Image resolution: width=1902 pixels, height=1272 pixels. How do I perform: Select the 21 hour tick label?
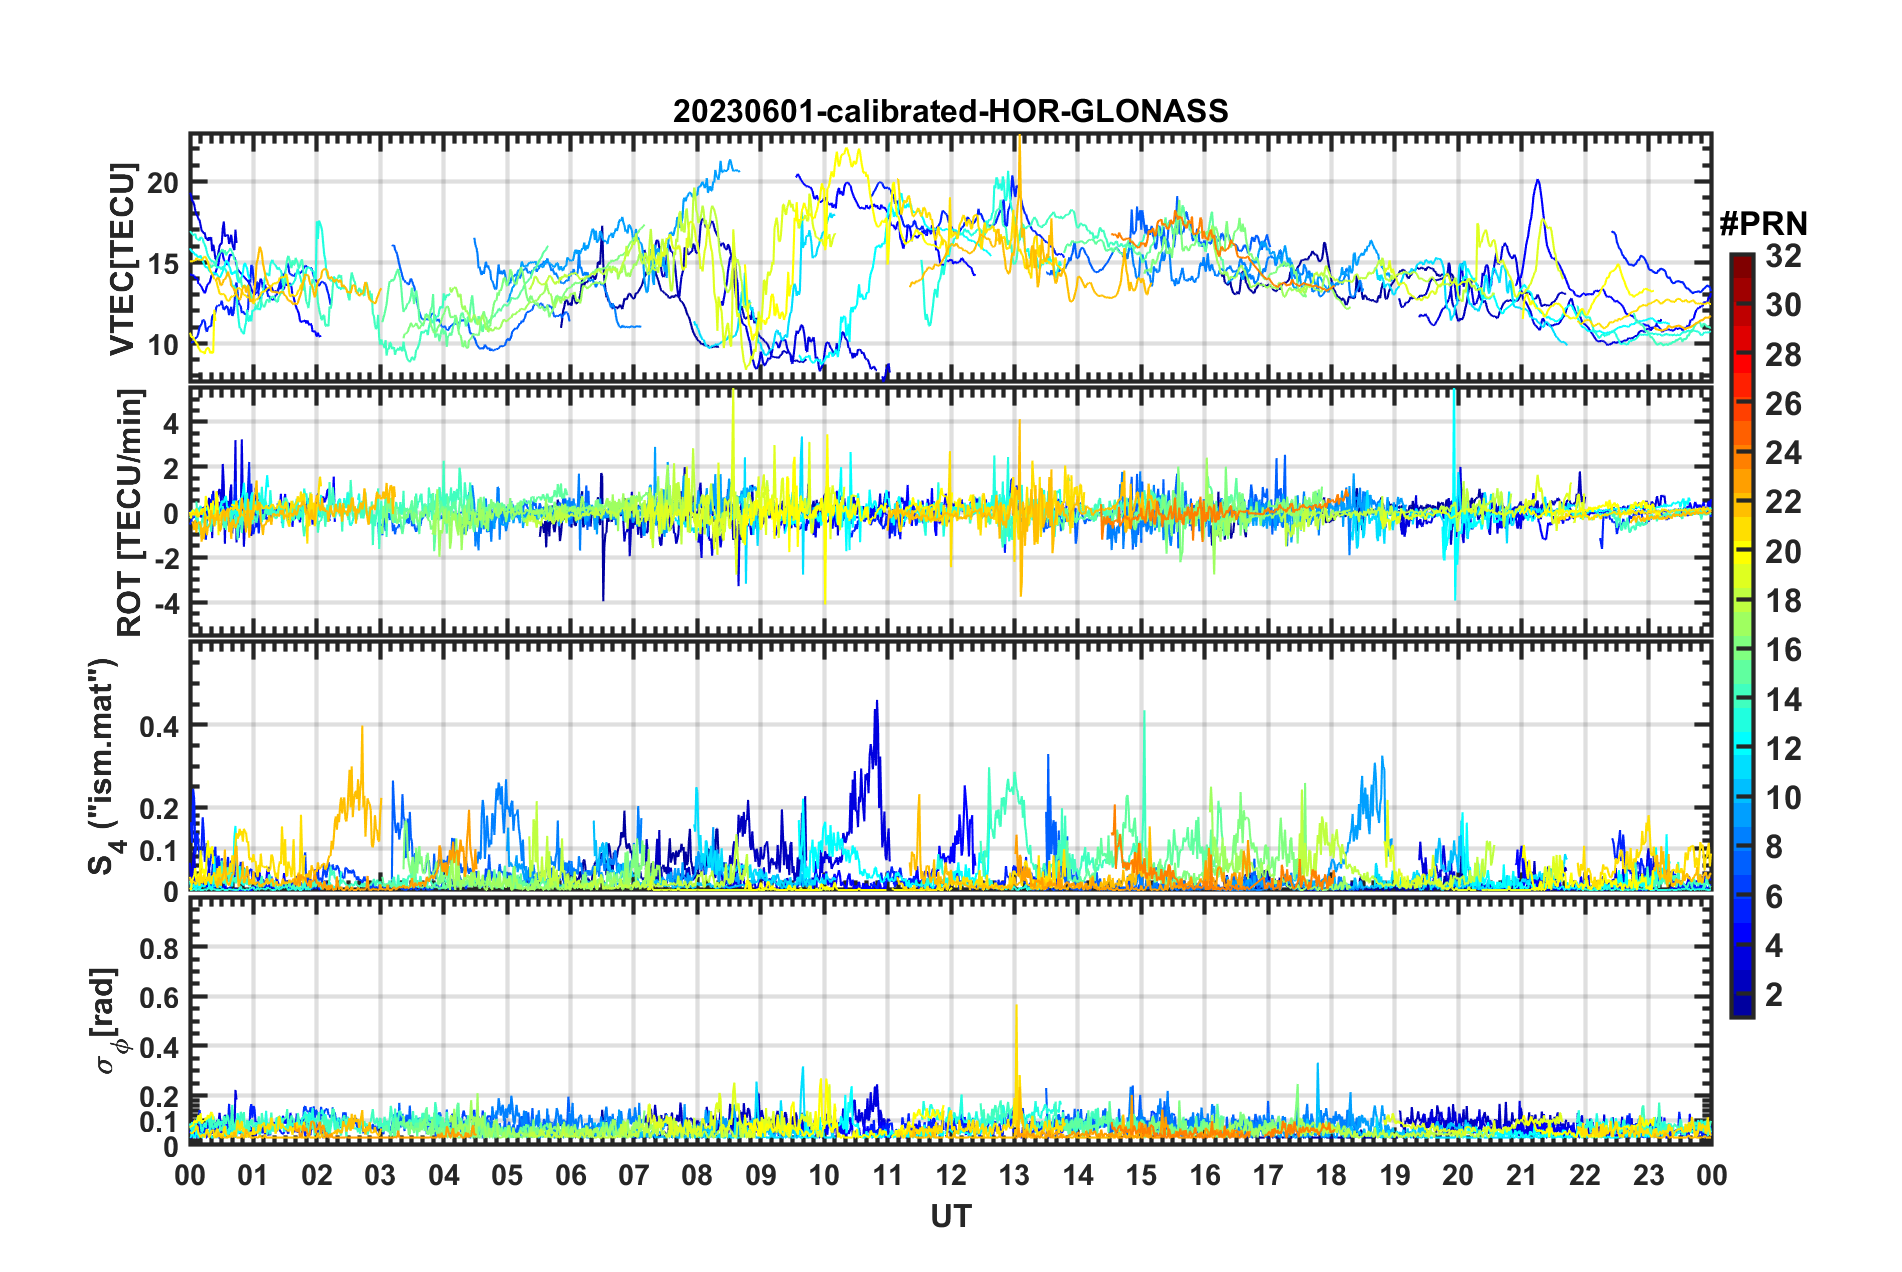click(1522, 1174)
